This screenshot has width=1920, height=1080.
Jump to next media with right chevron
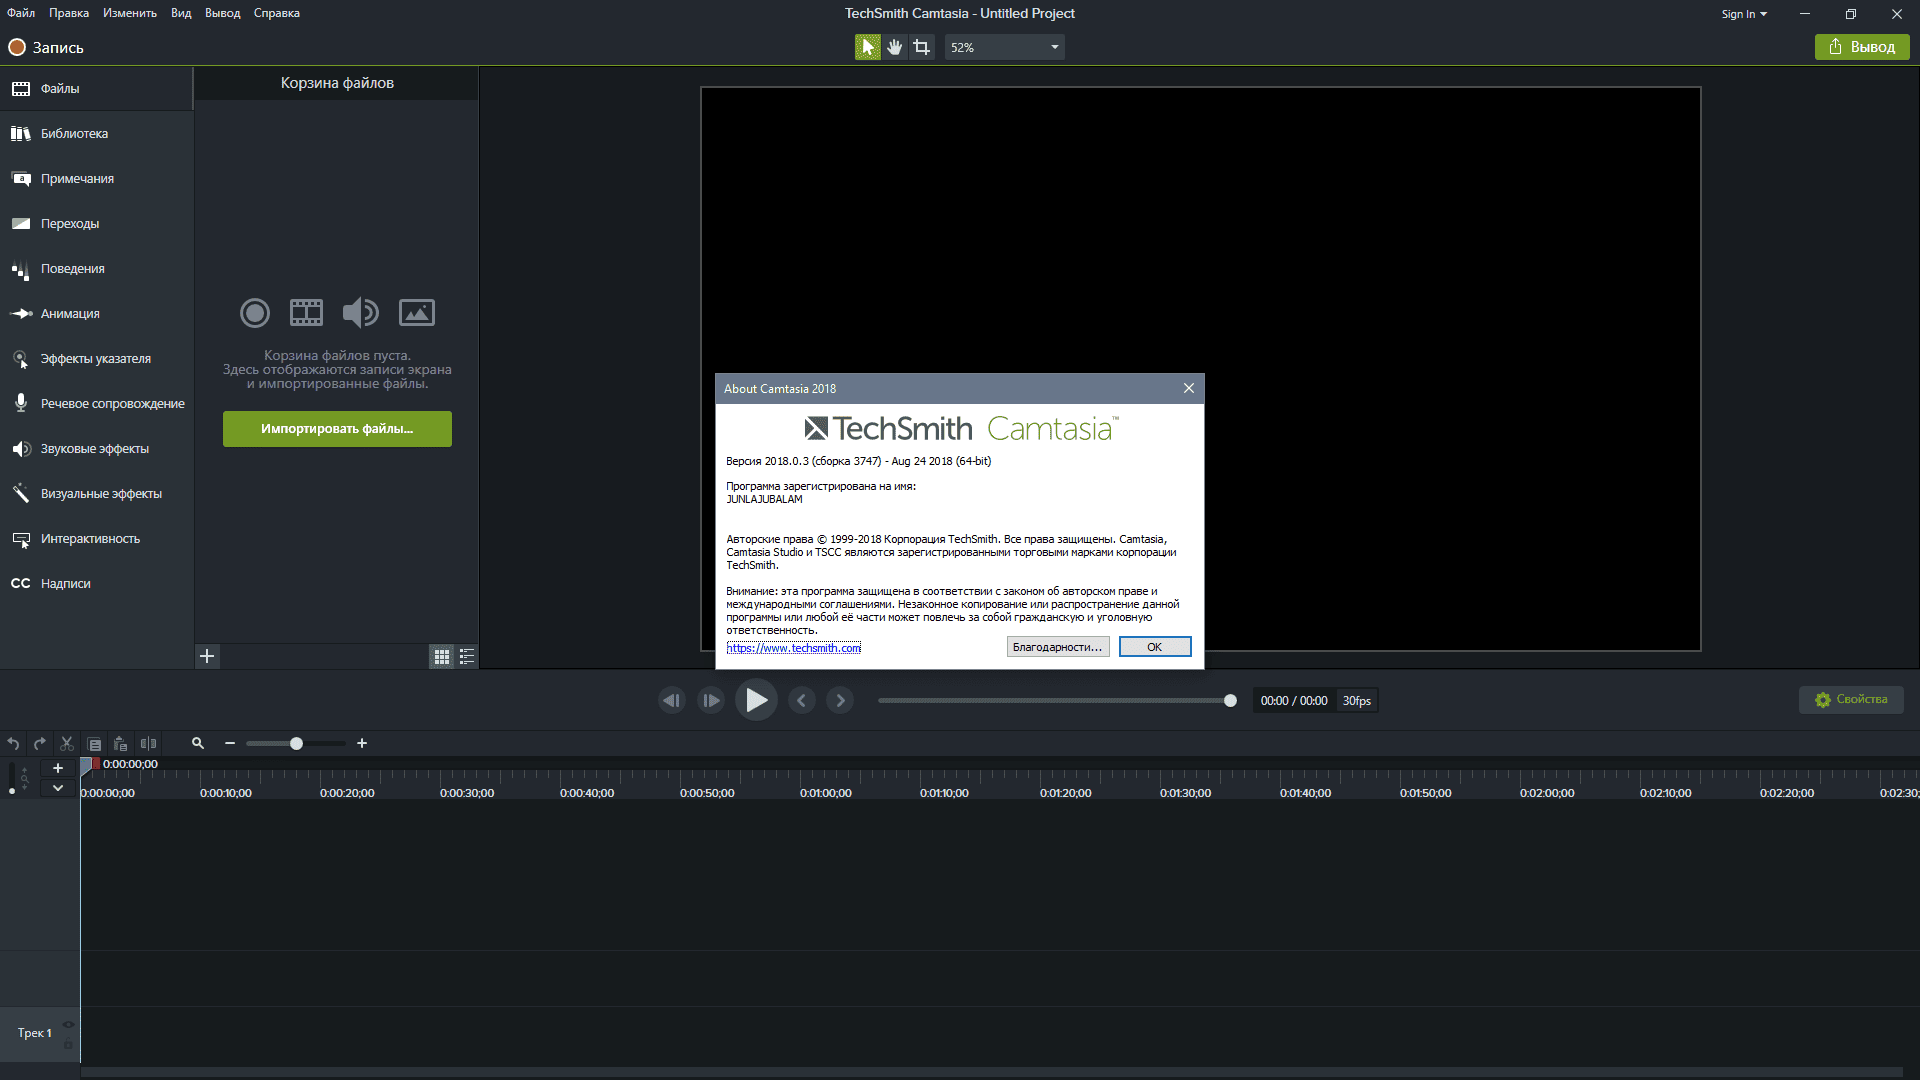tap(840, 701)
